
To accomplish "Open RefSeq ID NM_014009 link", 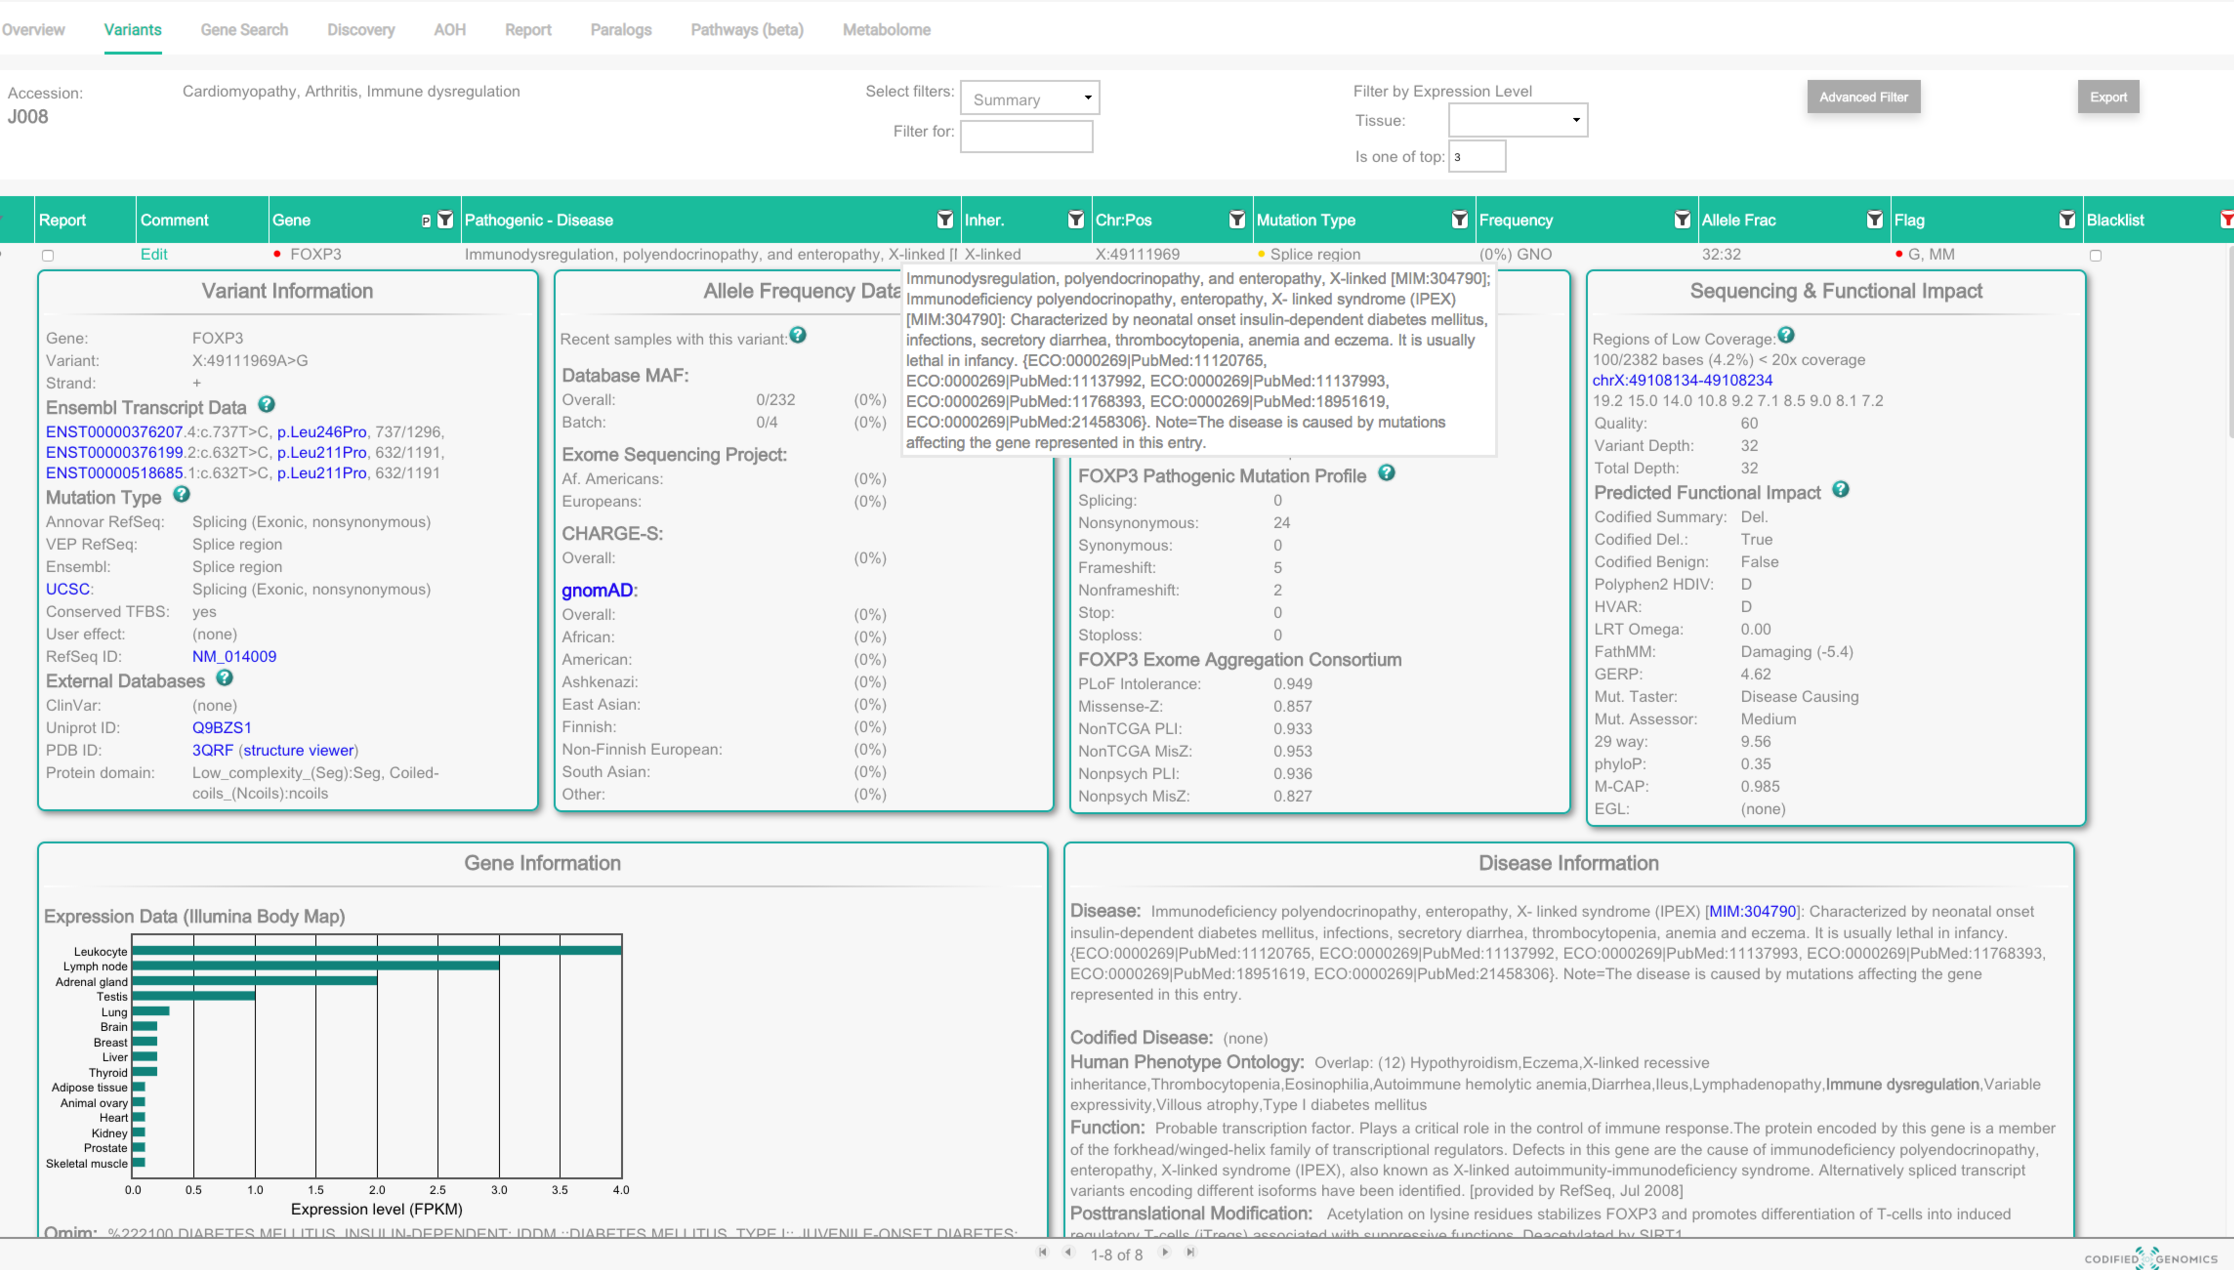I will [234, 656].
